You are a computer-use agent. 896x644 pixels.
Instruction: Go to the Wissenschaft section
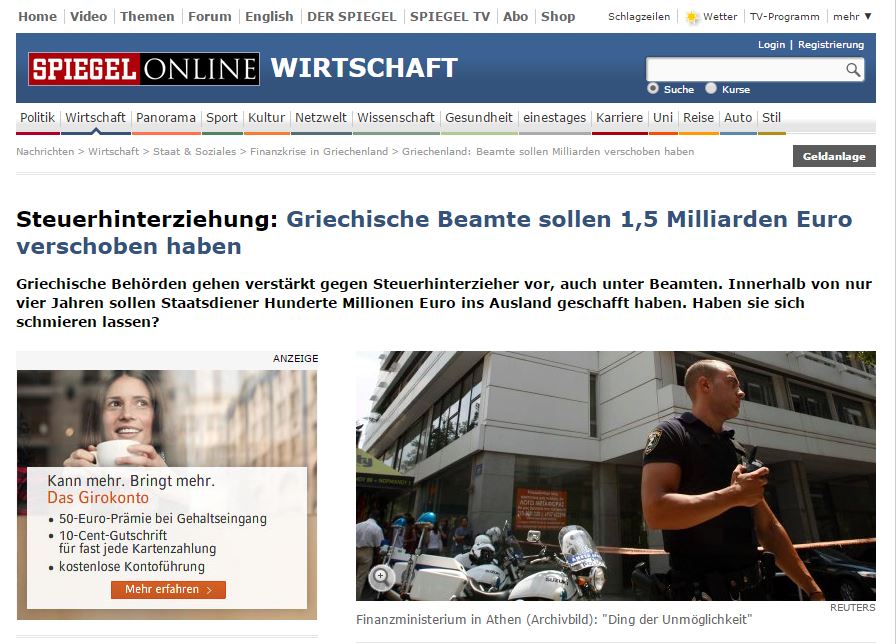coord(396,118)
